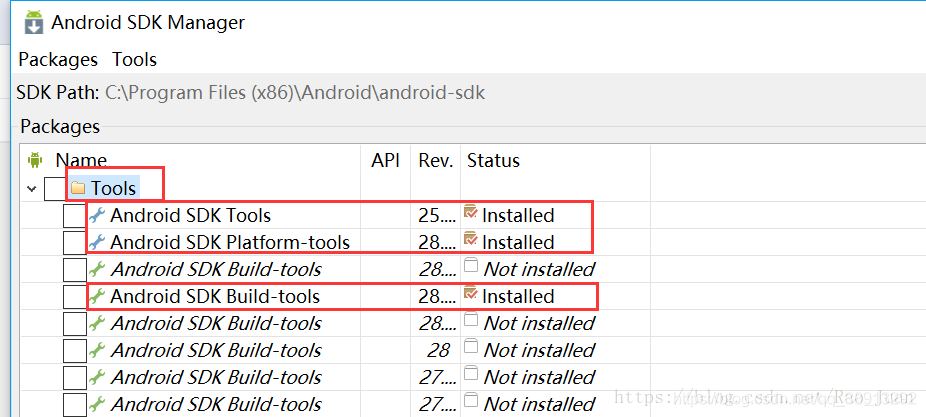Image resolution: width=926 pixels, height=417 pixels.
Task: Click the blue wrench icon of Android SDK Platform-tools
Action: 97,242
